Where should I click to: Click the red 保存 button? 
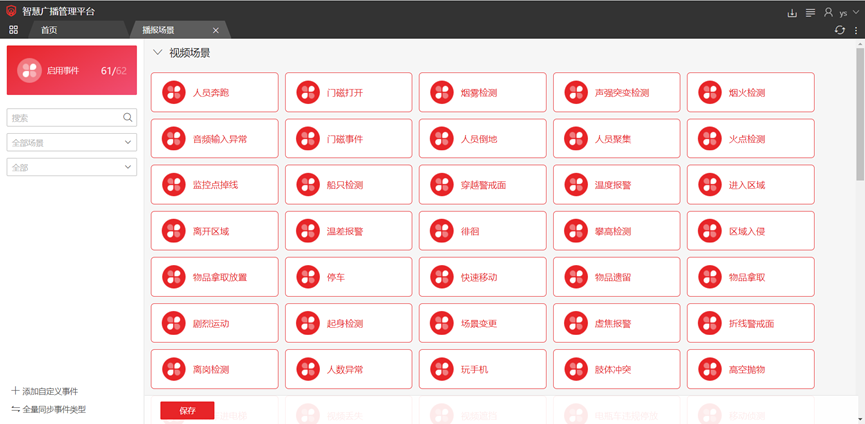click(187, 410)
